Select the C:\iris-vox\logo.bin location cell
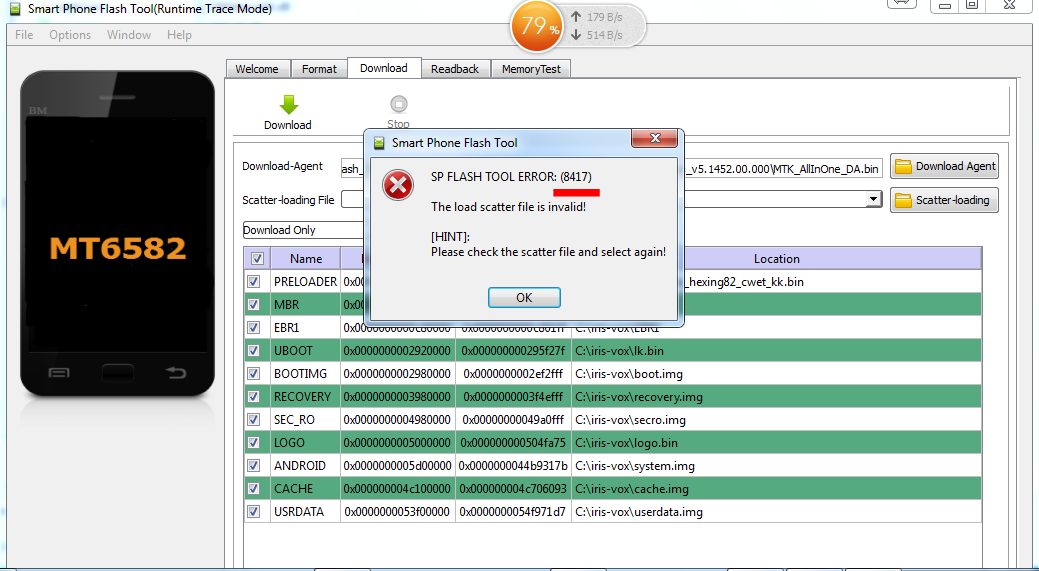The width and height of the screenshot is (1039, 571). click(777, 442)
